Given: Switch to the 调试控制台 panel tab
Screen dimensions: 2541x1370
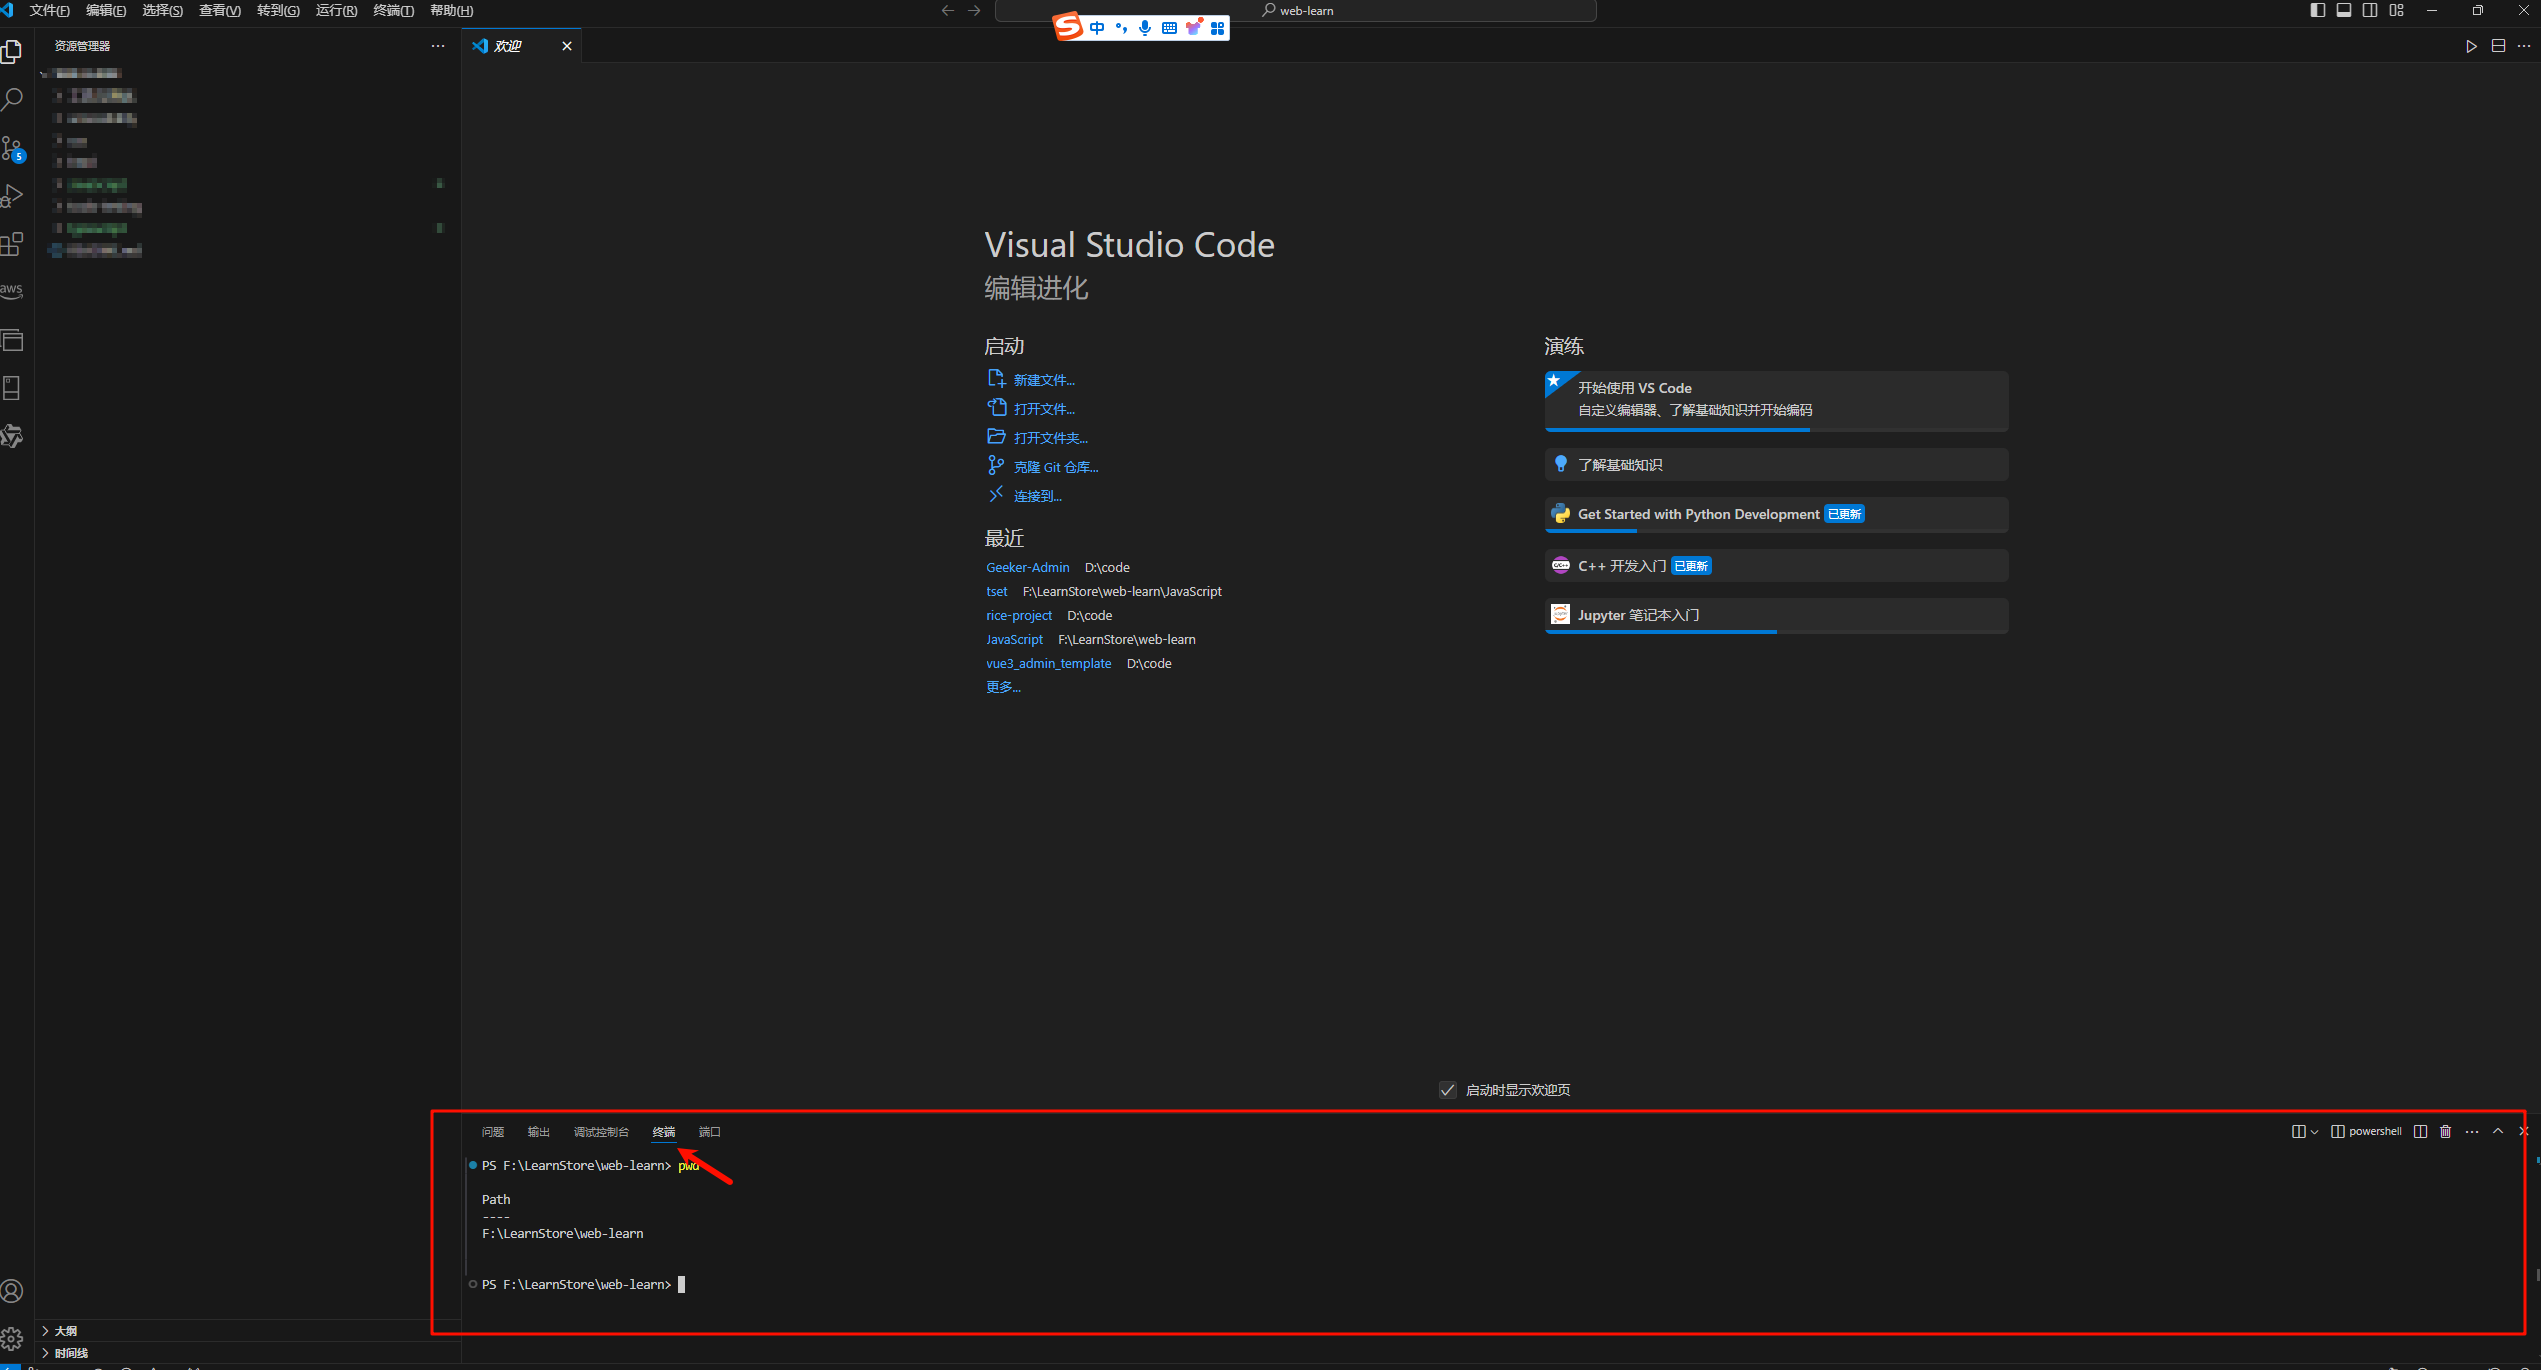Looking at the screenshot, I should 601,1131.
